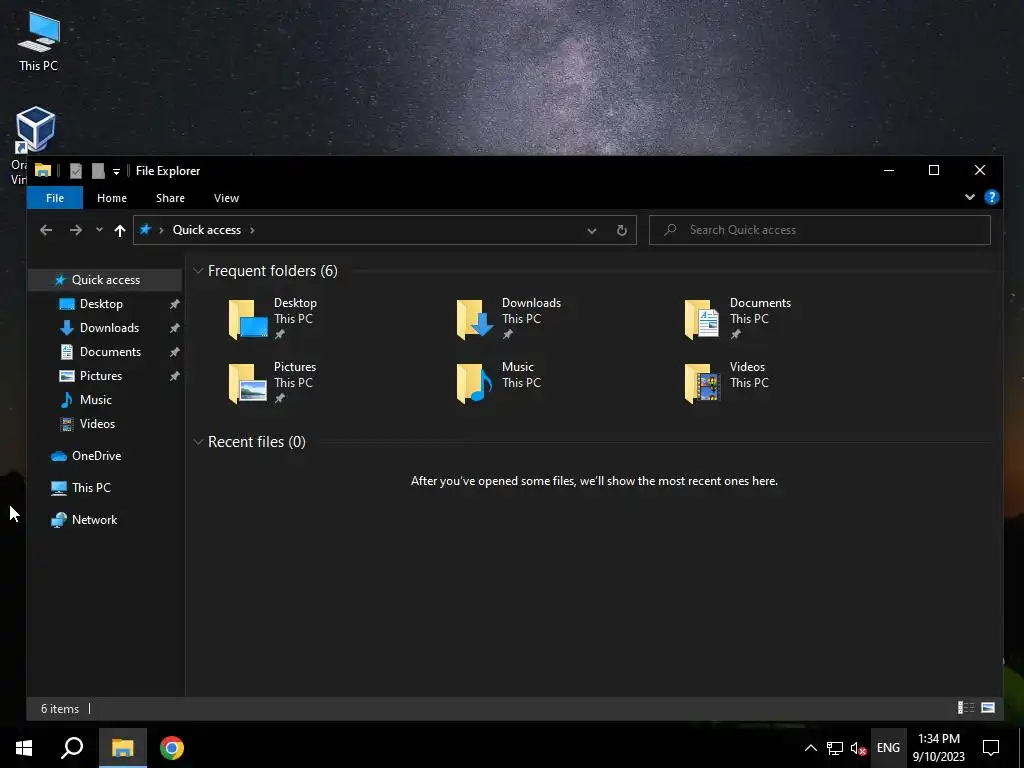This screenshot has height=768, width=1024.
Task: Show hidden system tray icons
Action: [810, 748]
